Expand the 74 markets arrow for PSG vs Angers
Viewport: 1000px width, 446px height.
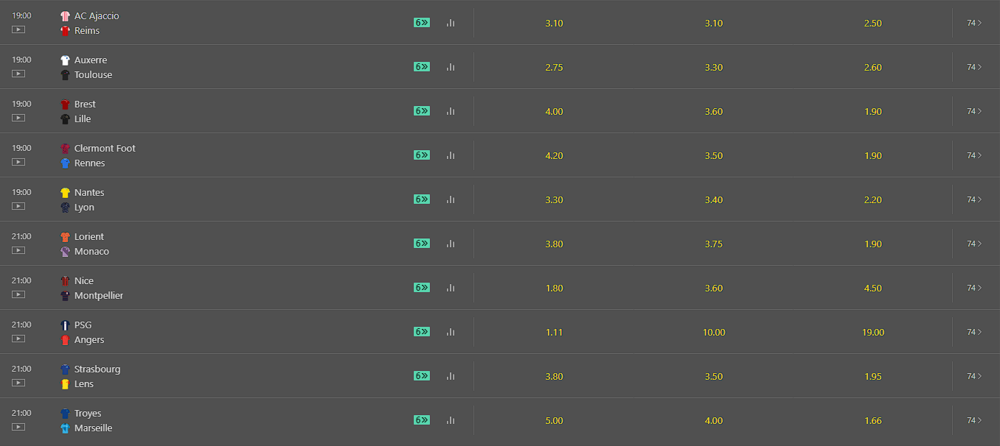click(973, 332)
